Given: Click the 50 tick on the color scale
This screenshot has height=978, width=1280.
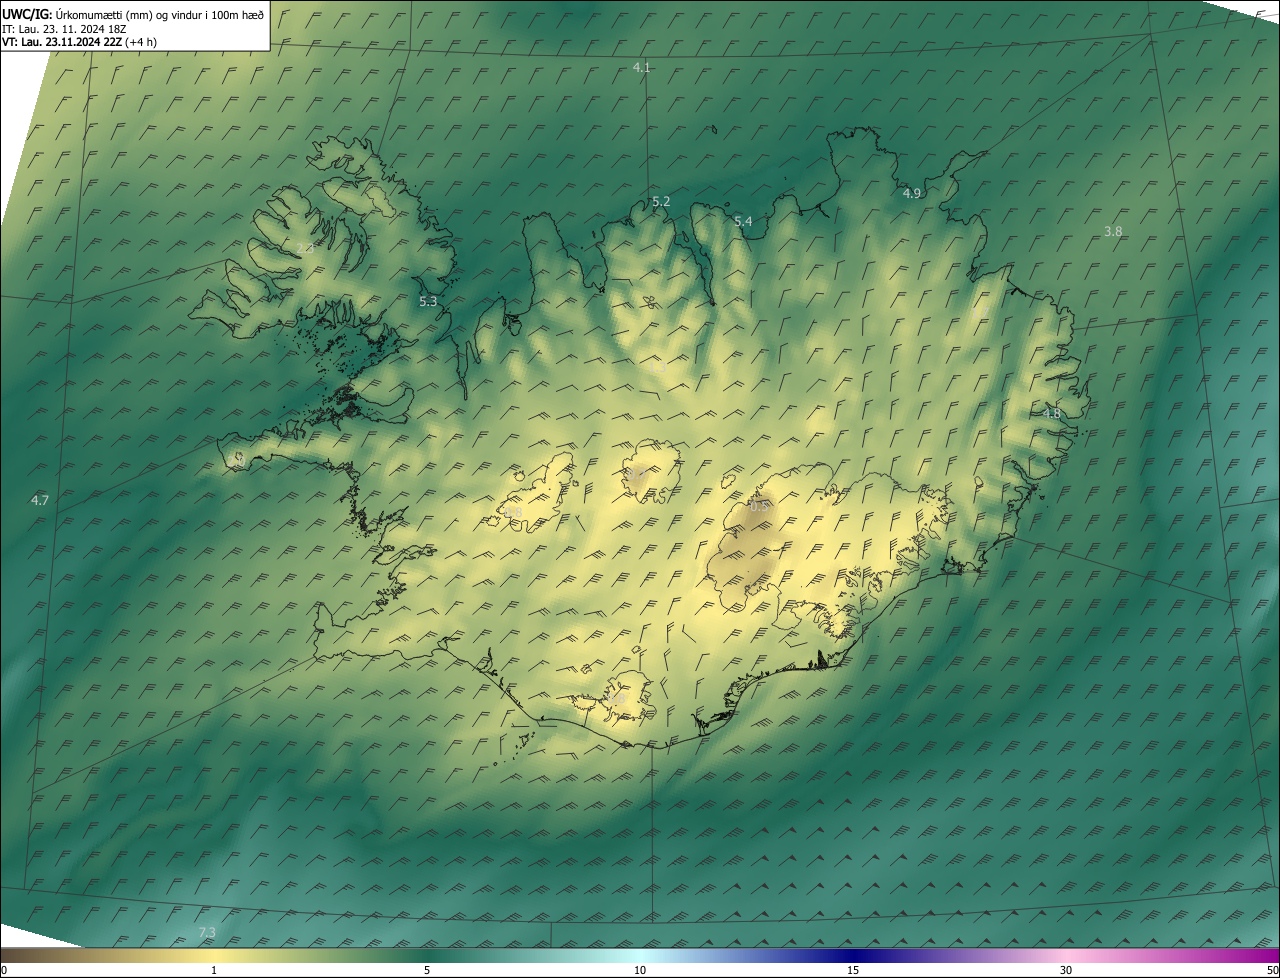Looking at the screenshot, I should [x=1272, y=970].
